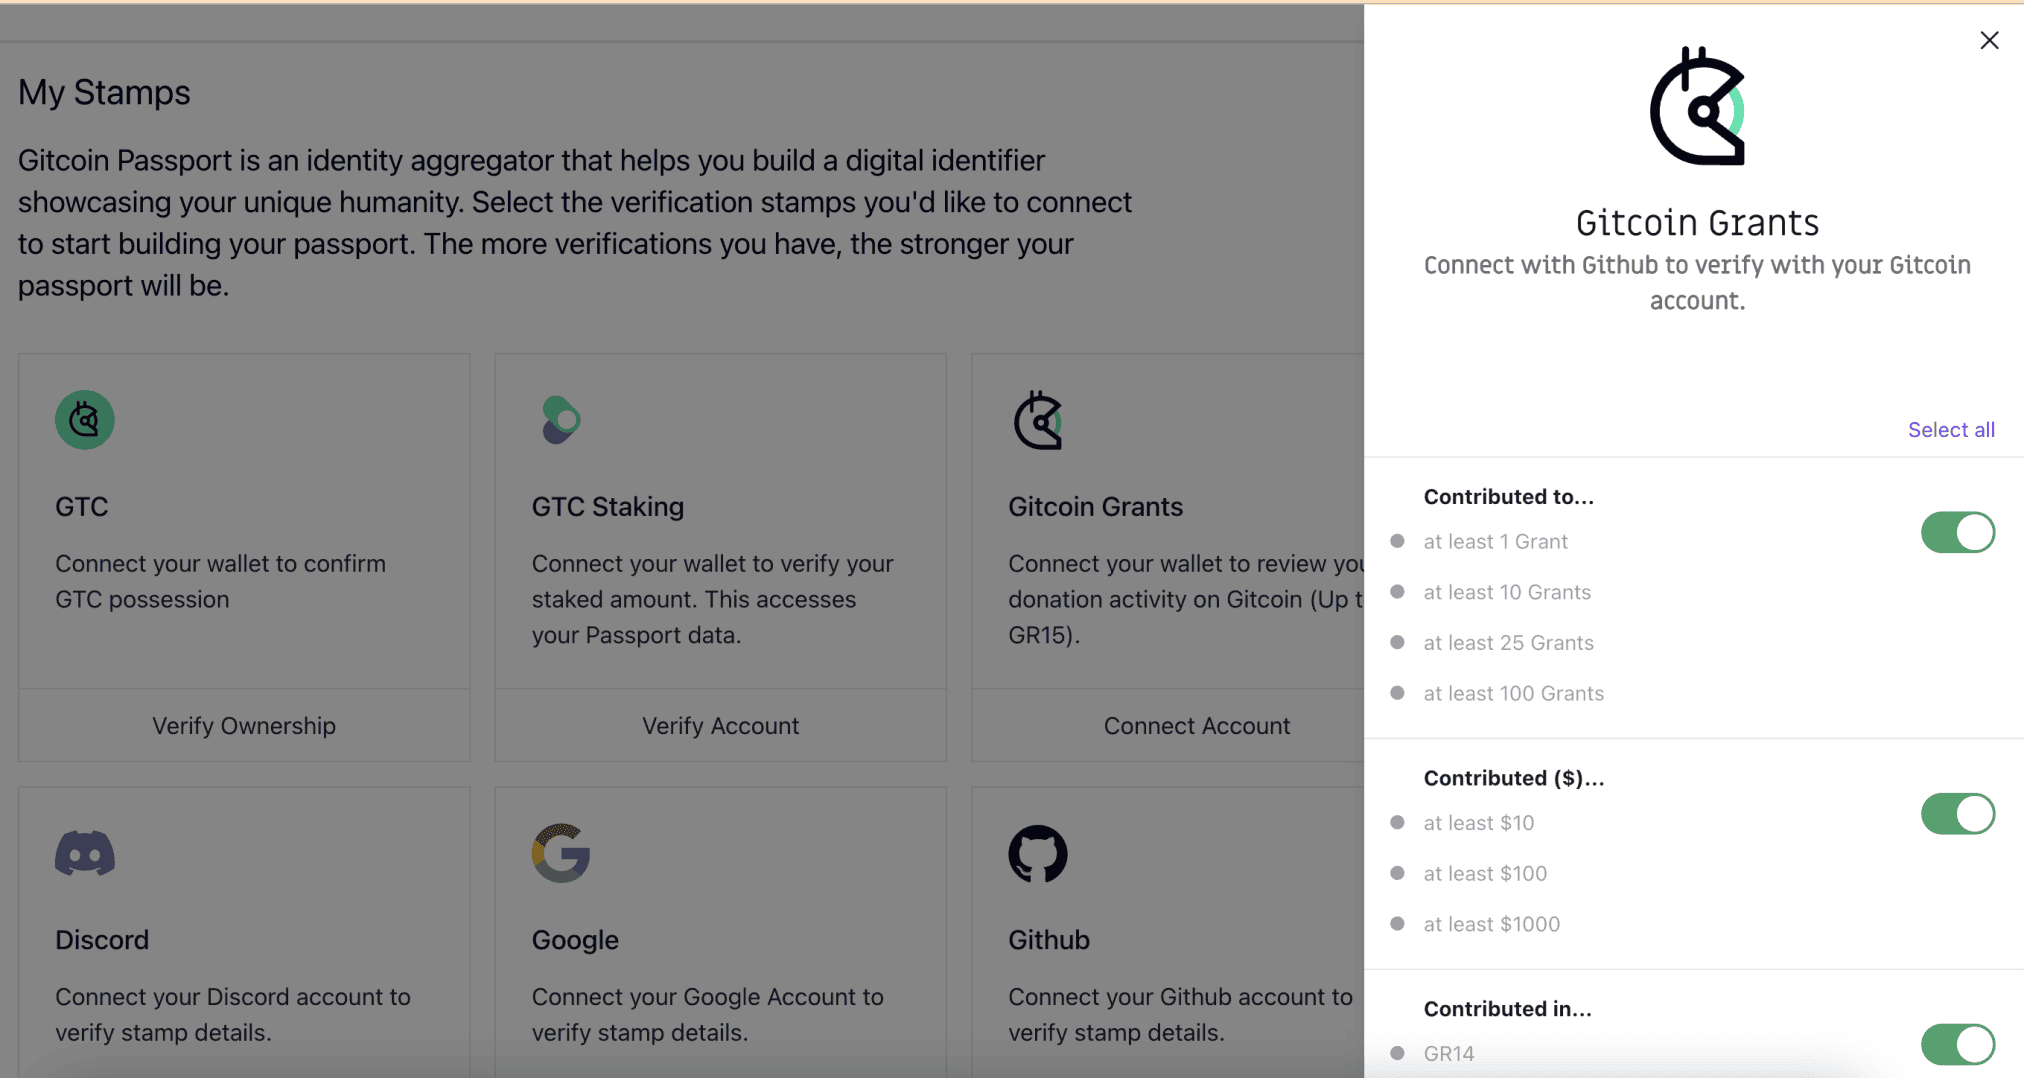Click the 'Google' card title

coord(575,940)
